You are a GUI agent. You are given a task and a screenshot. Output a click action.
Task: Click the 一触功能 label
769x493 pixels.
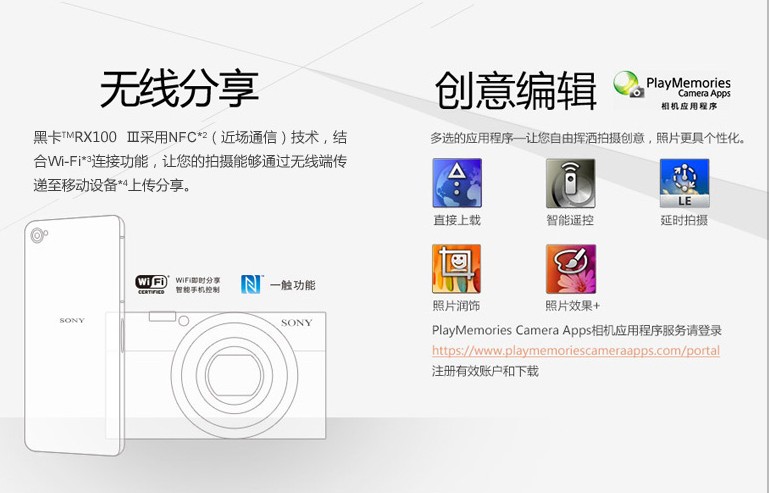293,285
